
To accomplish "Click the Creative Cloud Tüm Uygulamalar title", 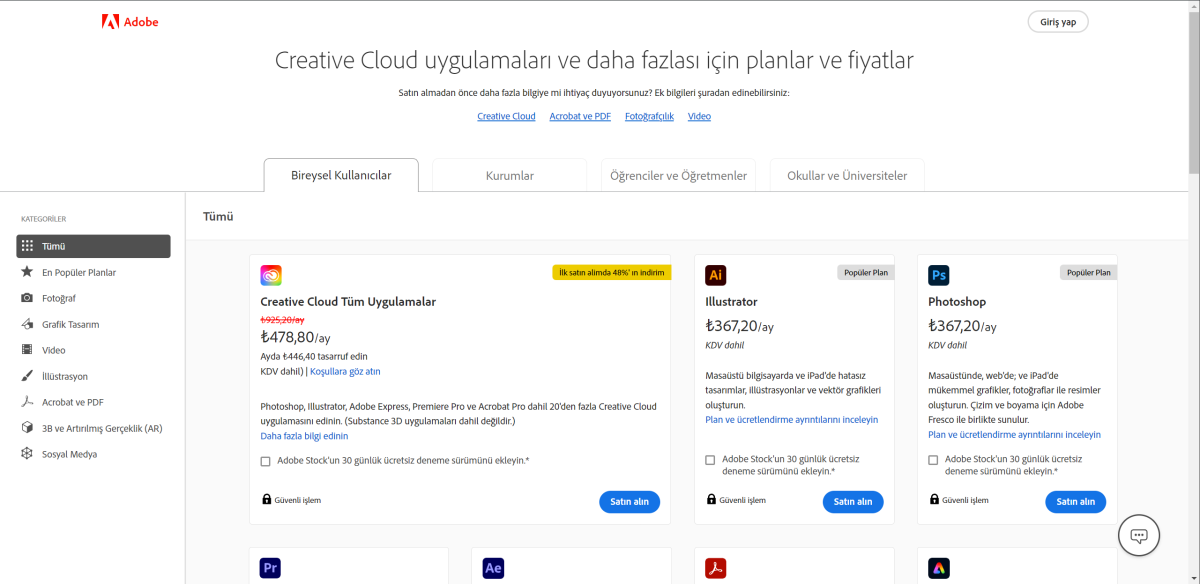I will pos(348,302).
